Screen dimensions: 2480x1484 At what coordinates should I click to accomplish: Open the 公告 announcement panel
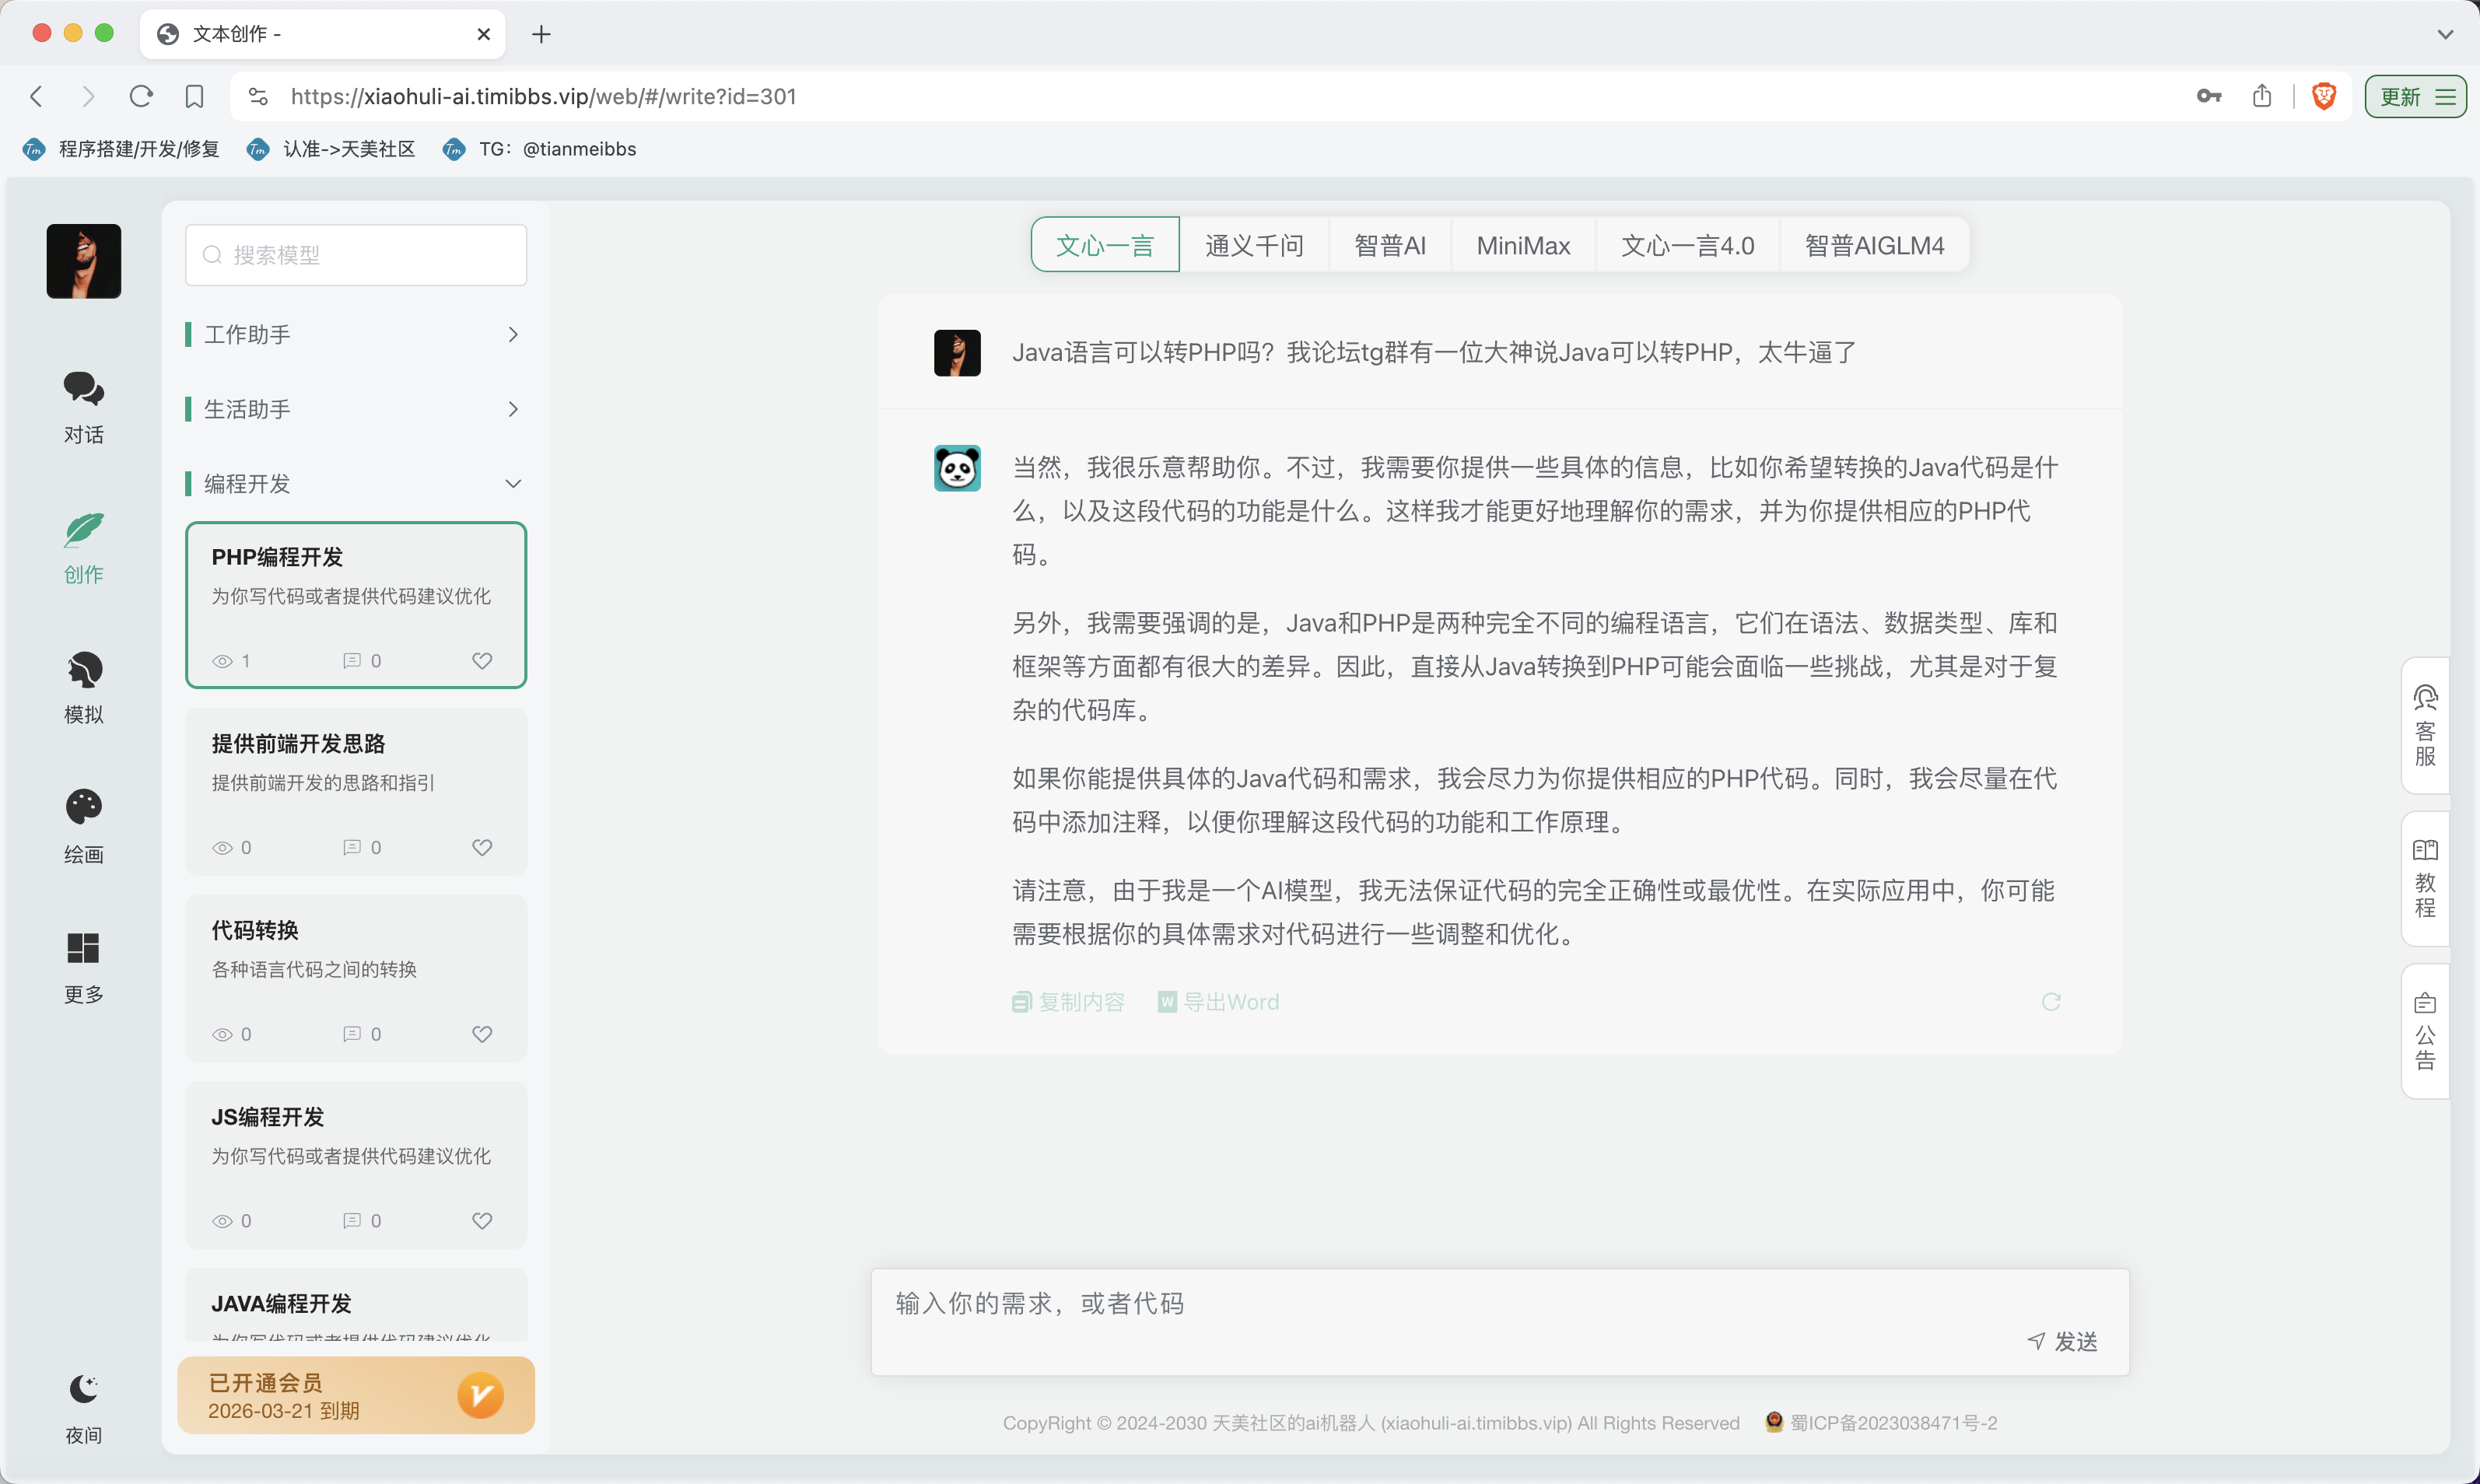coord(2425,1031)
